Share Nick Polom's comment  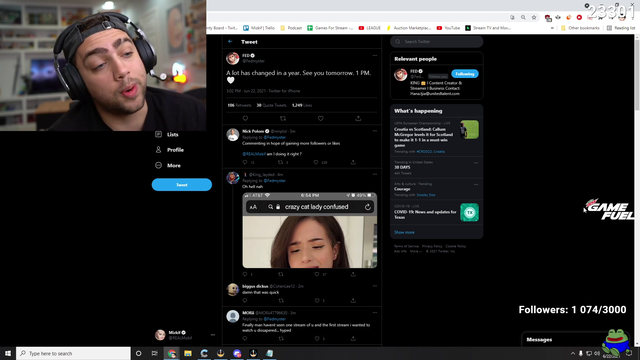pos(353,162)
